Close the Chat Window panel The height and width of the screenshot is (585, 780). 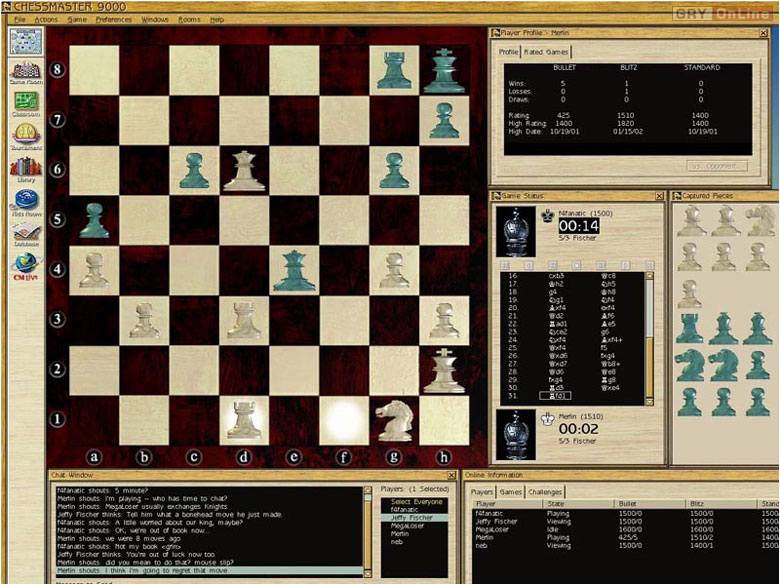coord(451,476)
